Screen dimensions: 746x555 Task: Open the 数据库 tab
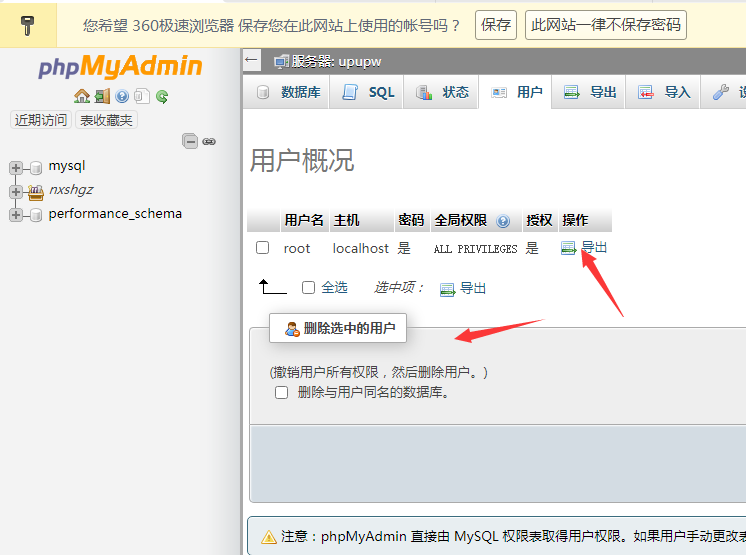pyautogui.click(x=289, y=93)
